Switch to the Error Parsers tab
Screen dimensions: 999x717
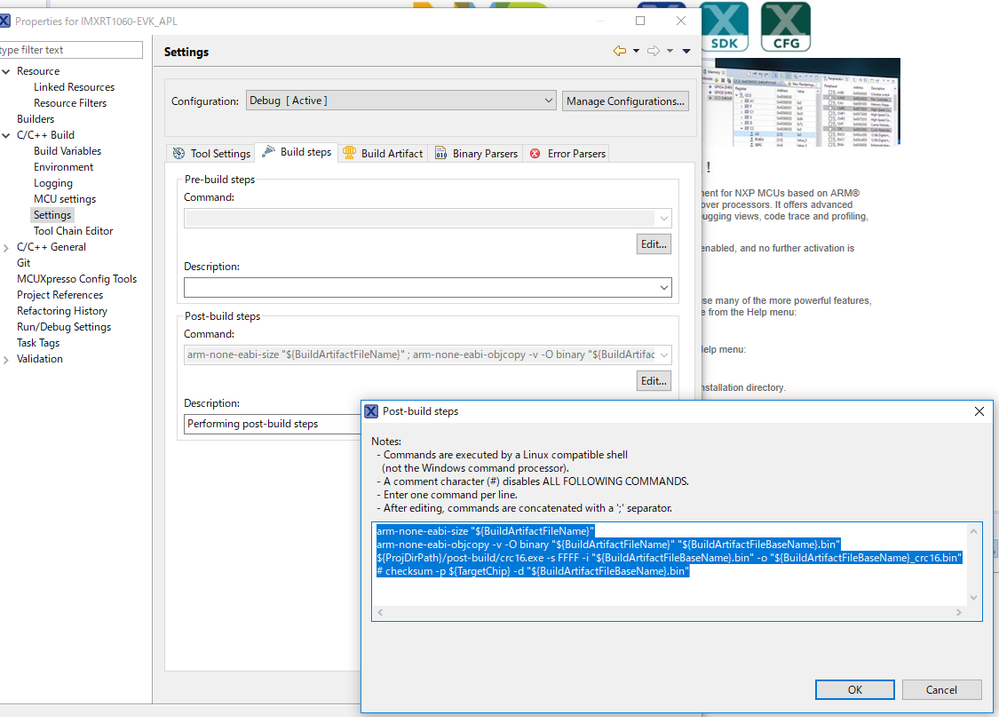pyautogui.click(x=567, y=154)
